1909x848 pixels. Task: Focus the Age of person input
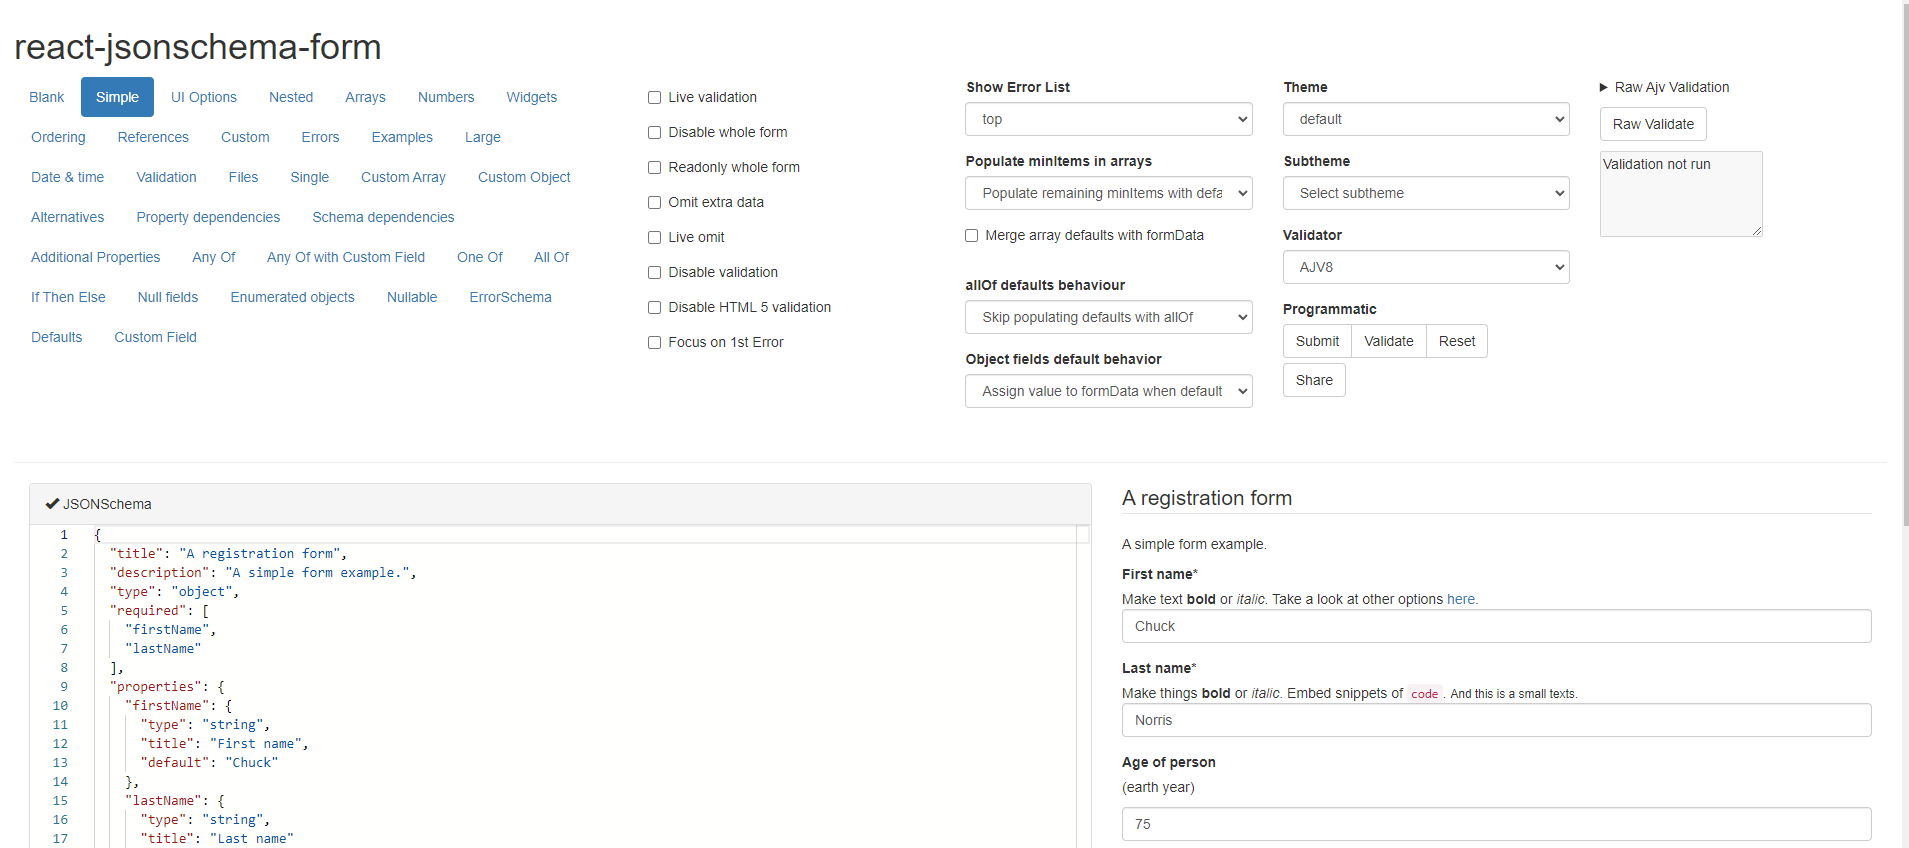(1496, 824)
